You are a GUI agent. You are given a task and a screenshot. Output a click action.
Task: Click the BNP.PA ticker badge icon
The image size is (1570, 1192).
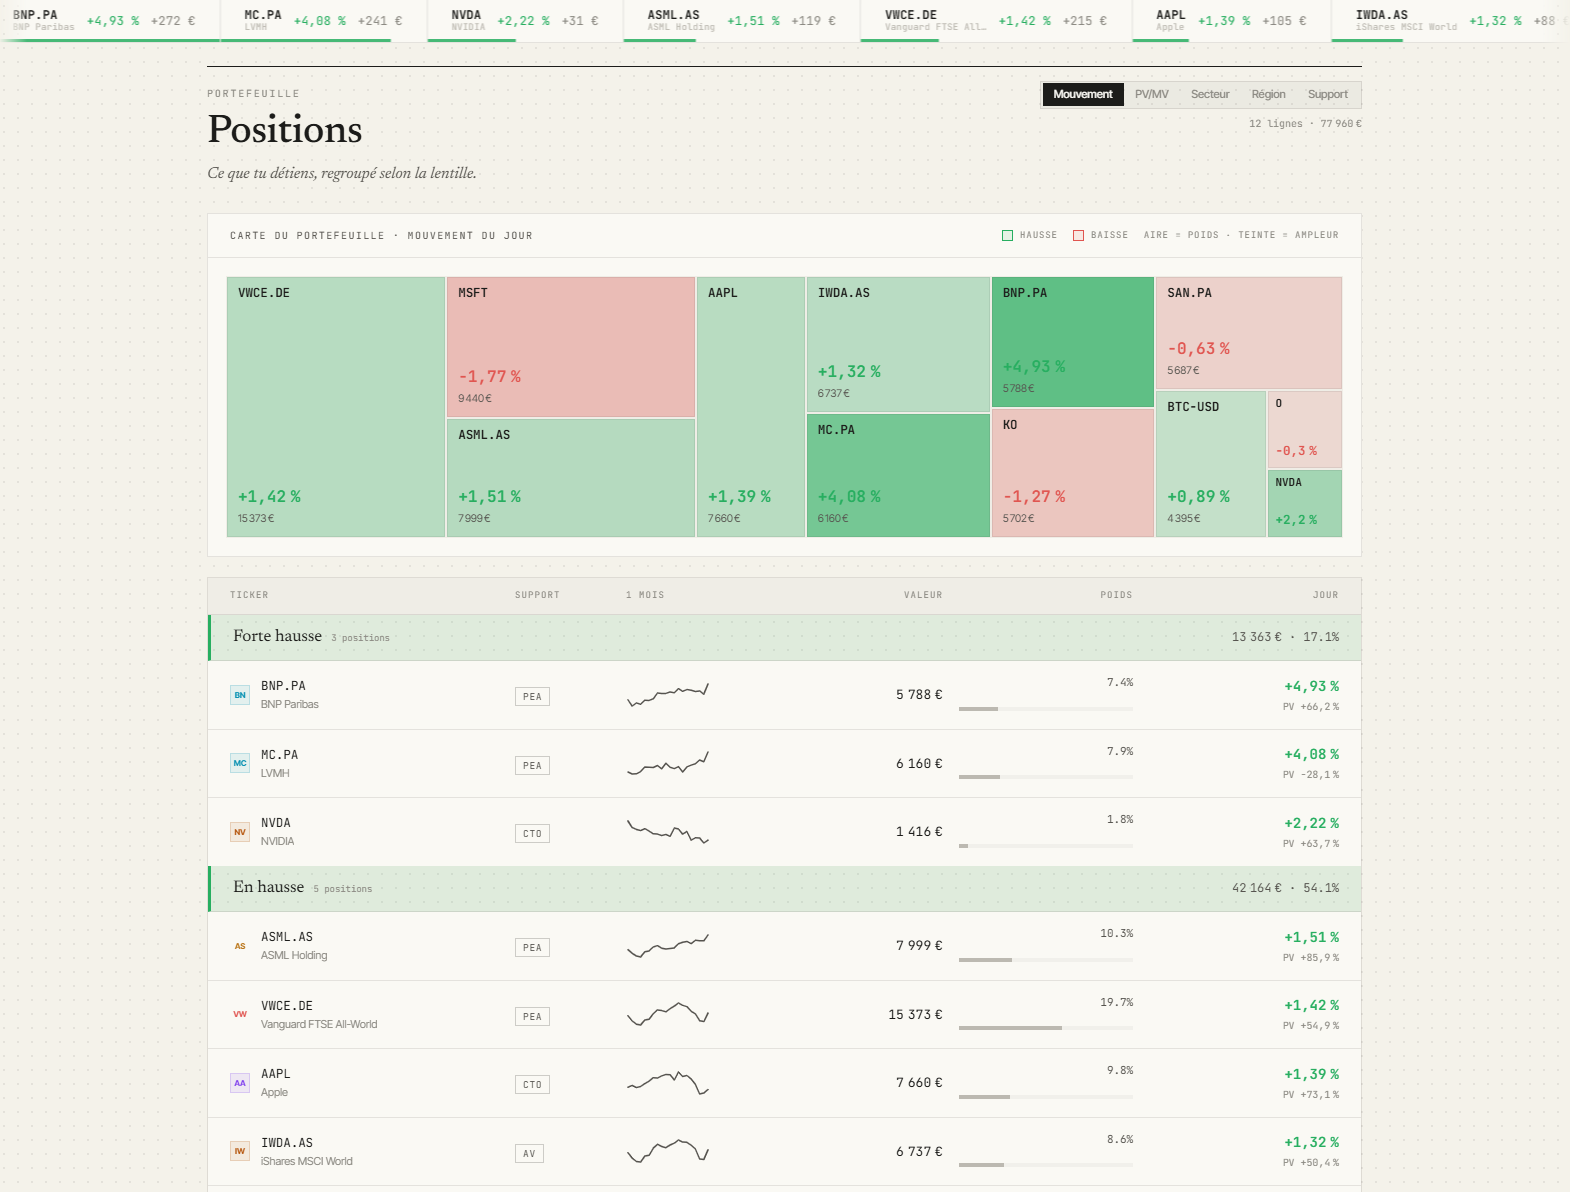(240, 695)
